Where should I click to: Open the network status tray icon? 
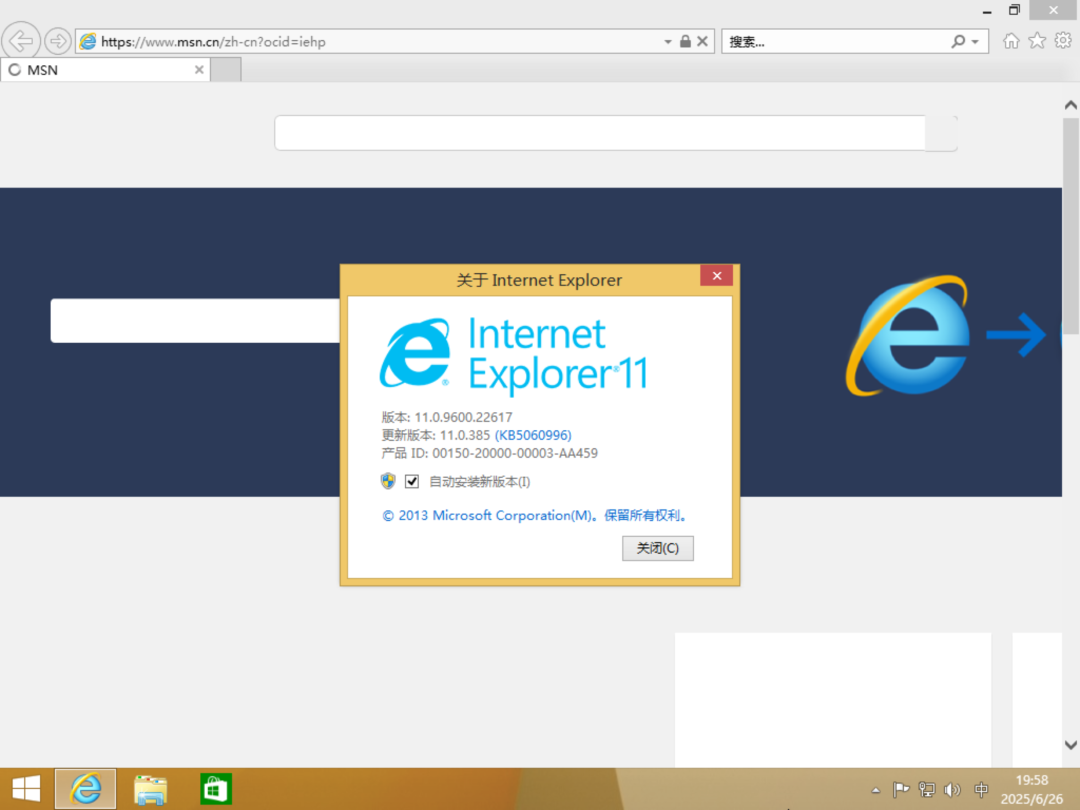(926, 789)
